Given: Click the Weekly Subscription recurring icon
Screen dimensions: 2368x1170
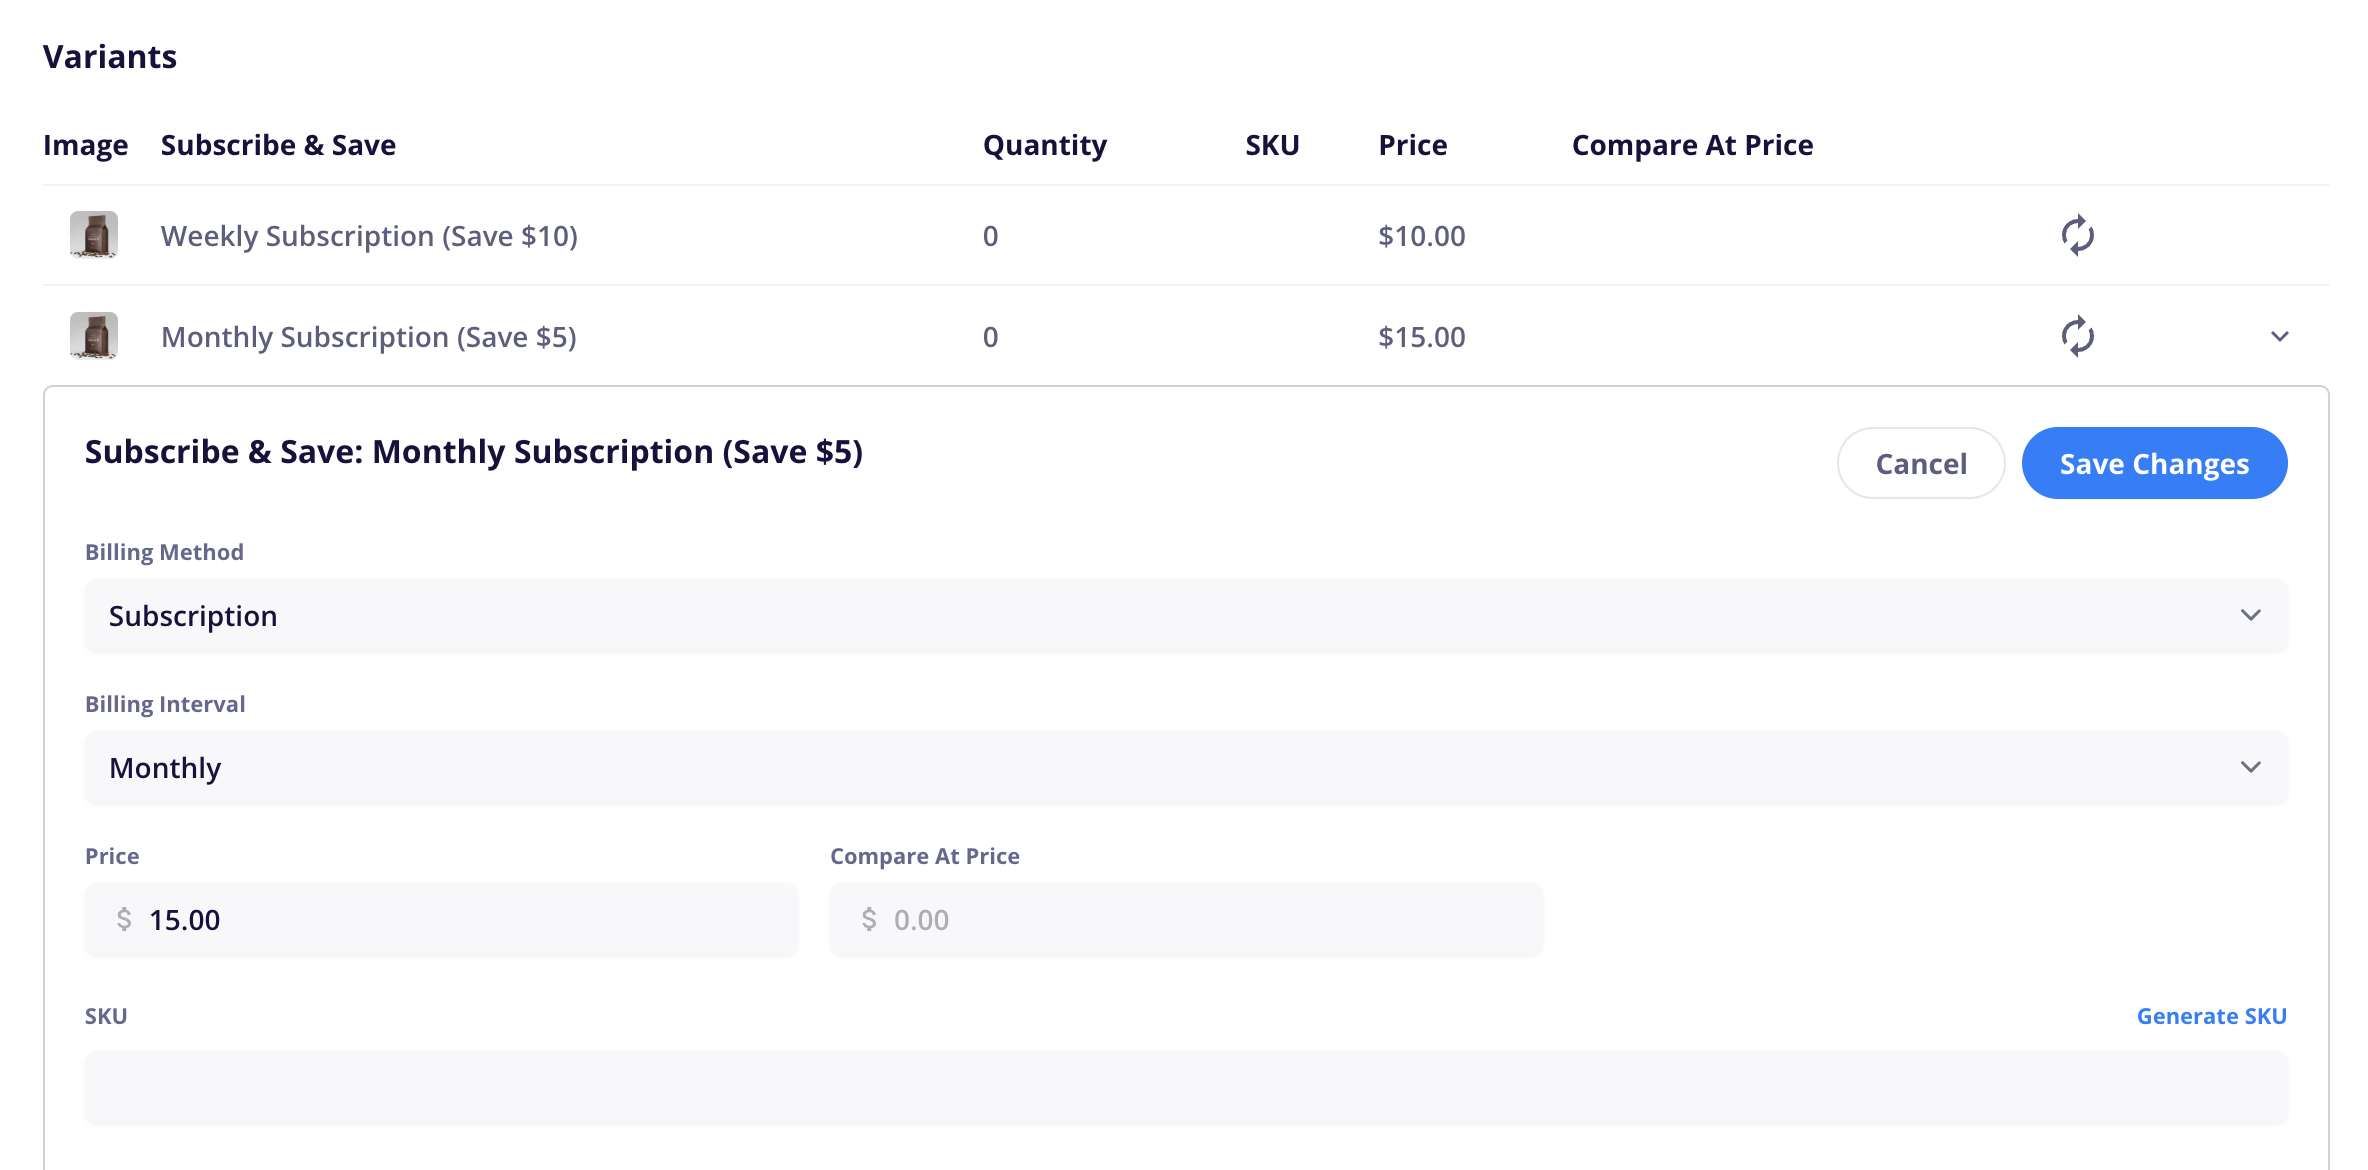Looking at the screenshot, I should tap(2077, 236).
